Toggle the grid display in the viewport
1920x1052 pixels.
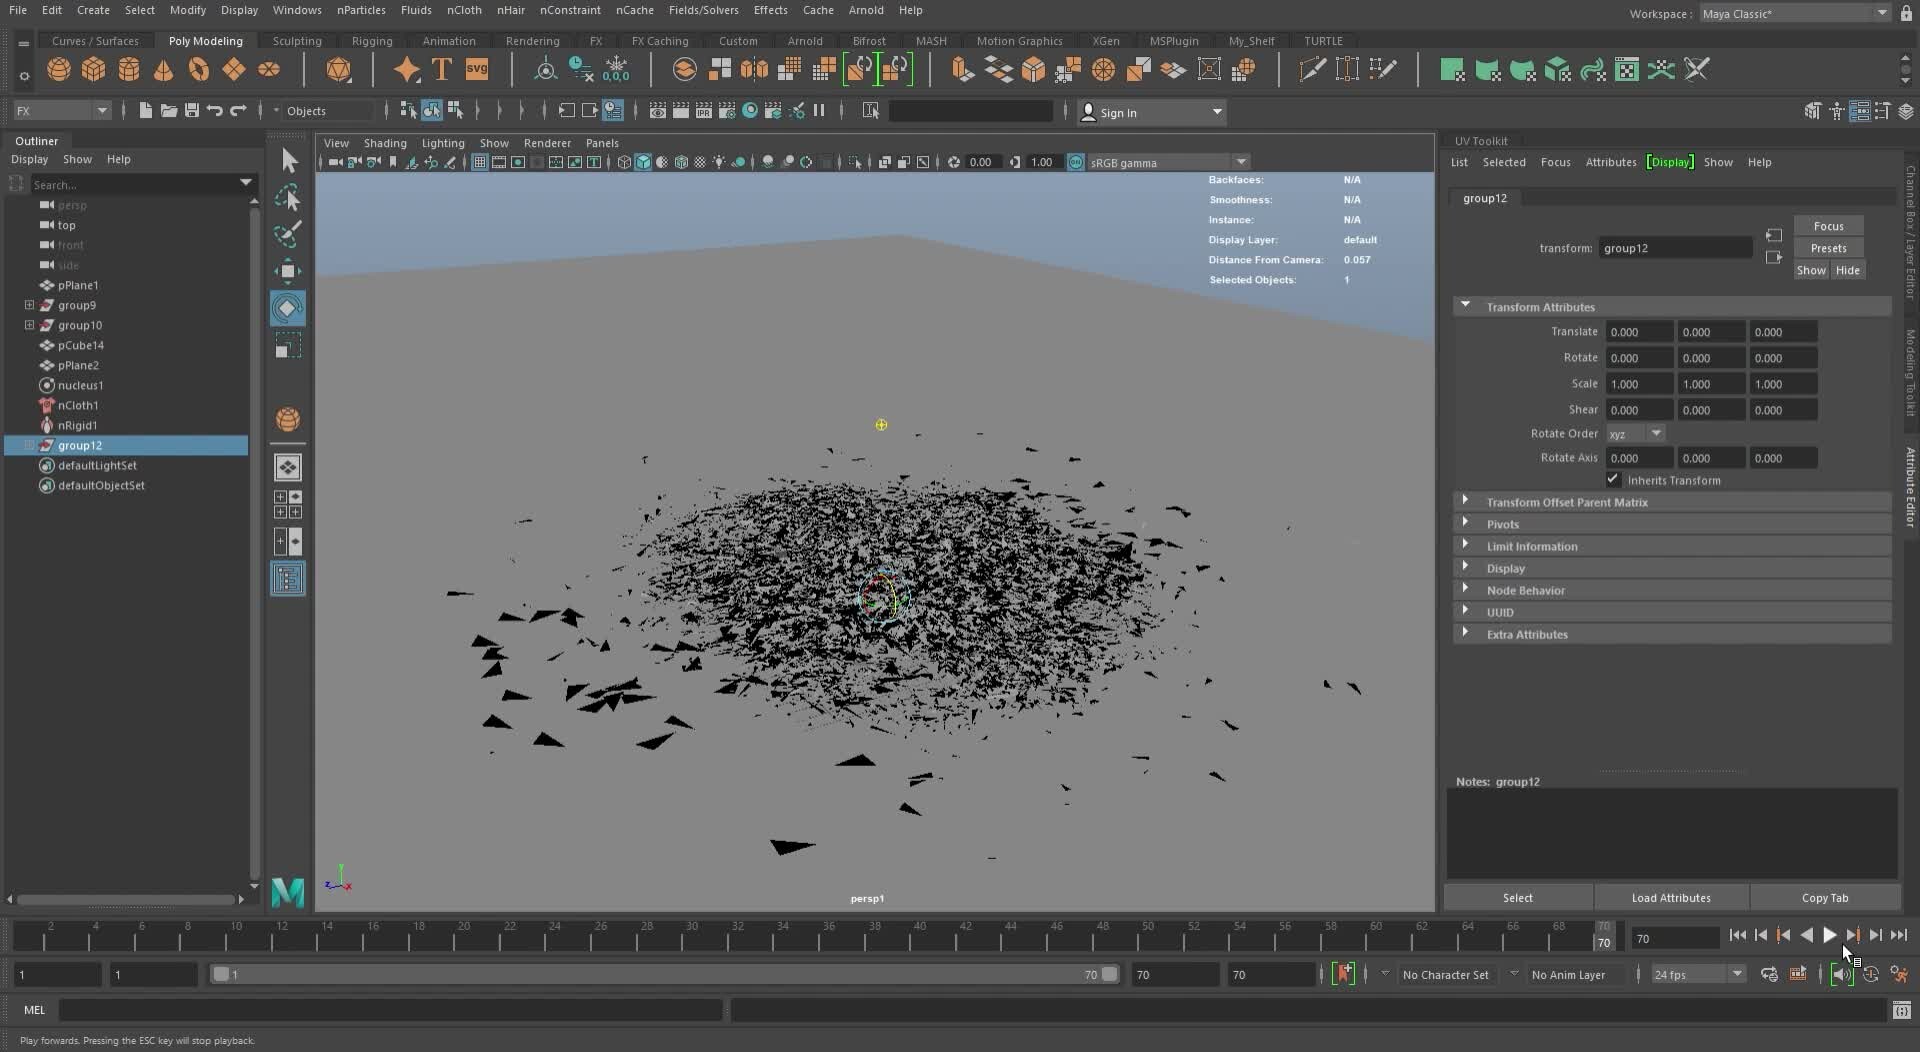pos(480,162)
